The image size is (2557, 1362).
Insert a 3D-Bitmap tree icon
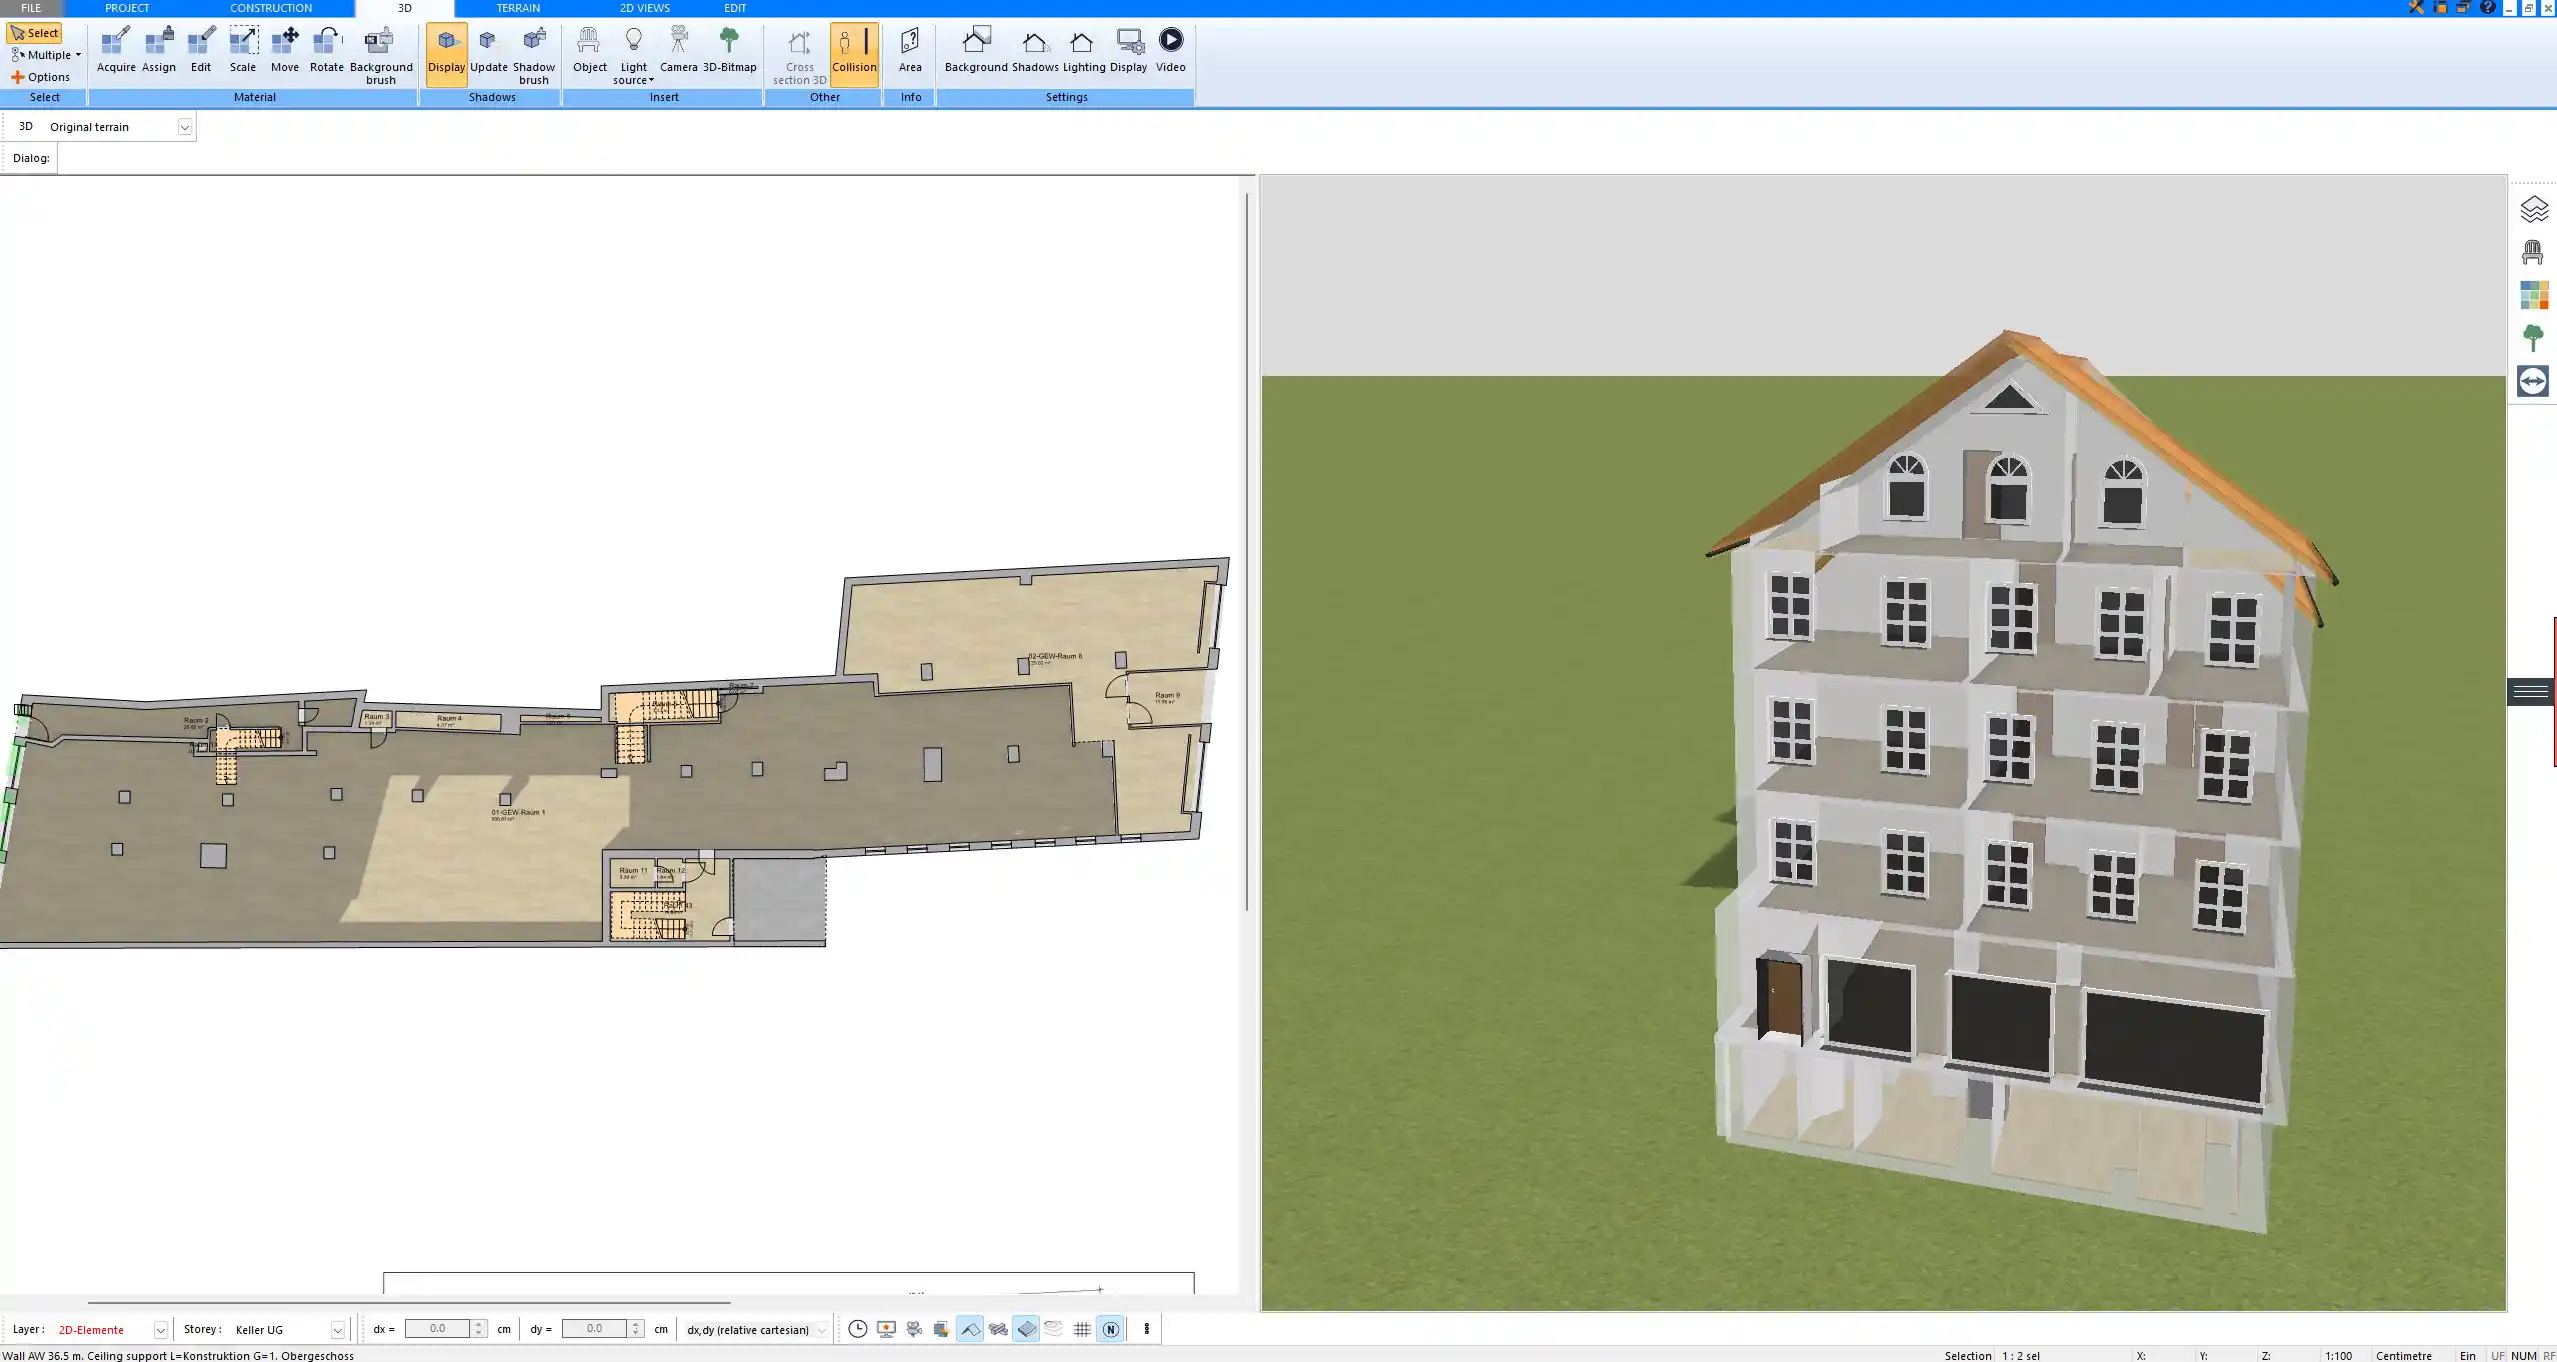pyautogui.click(x=729, y=50)
